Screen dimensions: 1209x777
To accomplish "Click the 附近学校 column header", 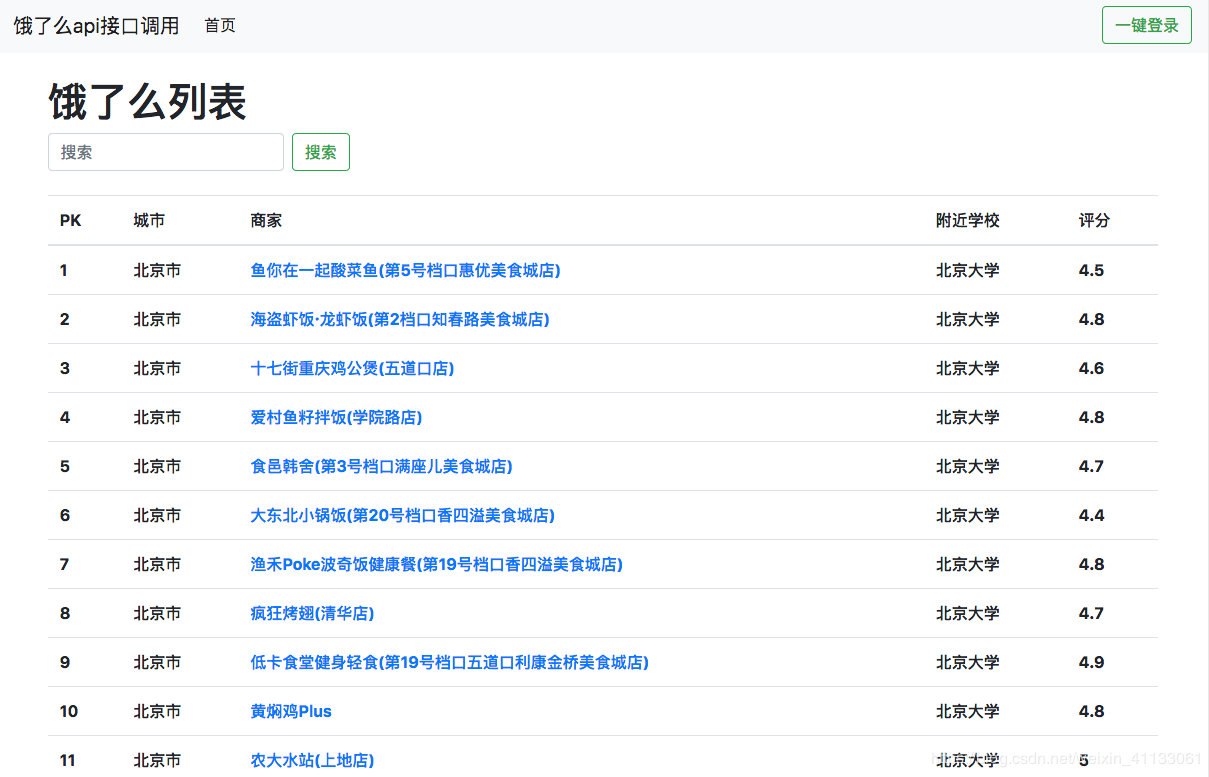I will (967, 220).
